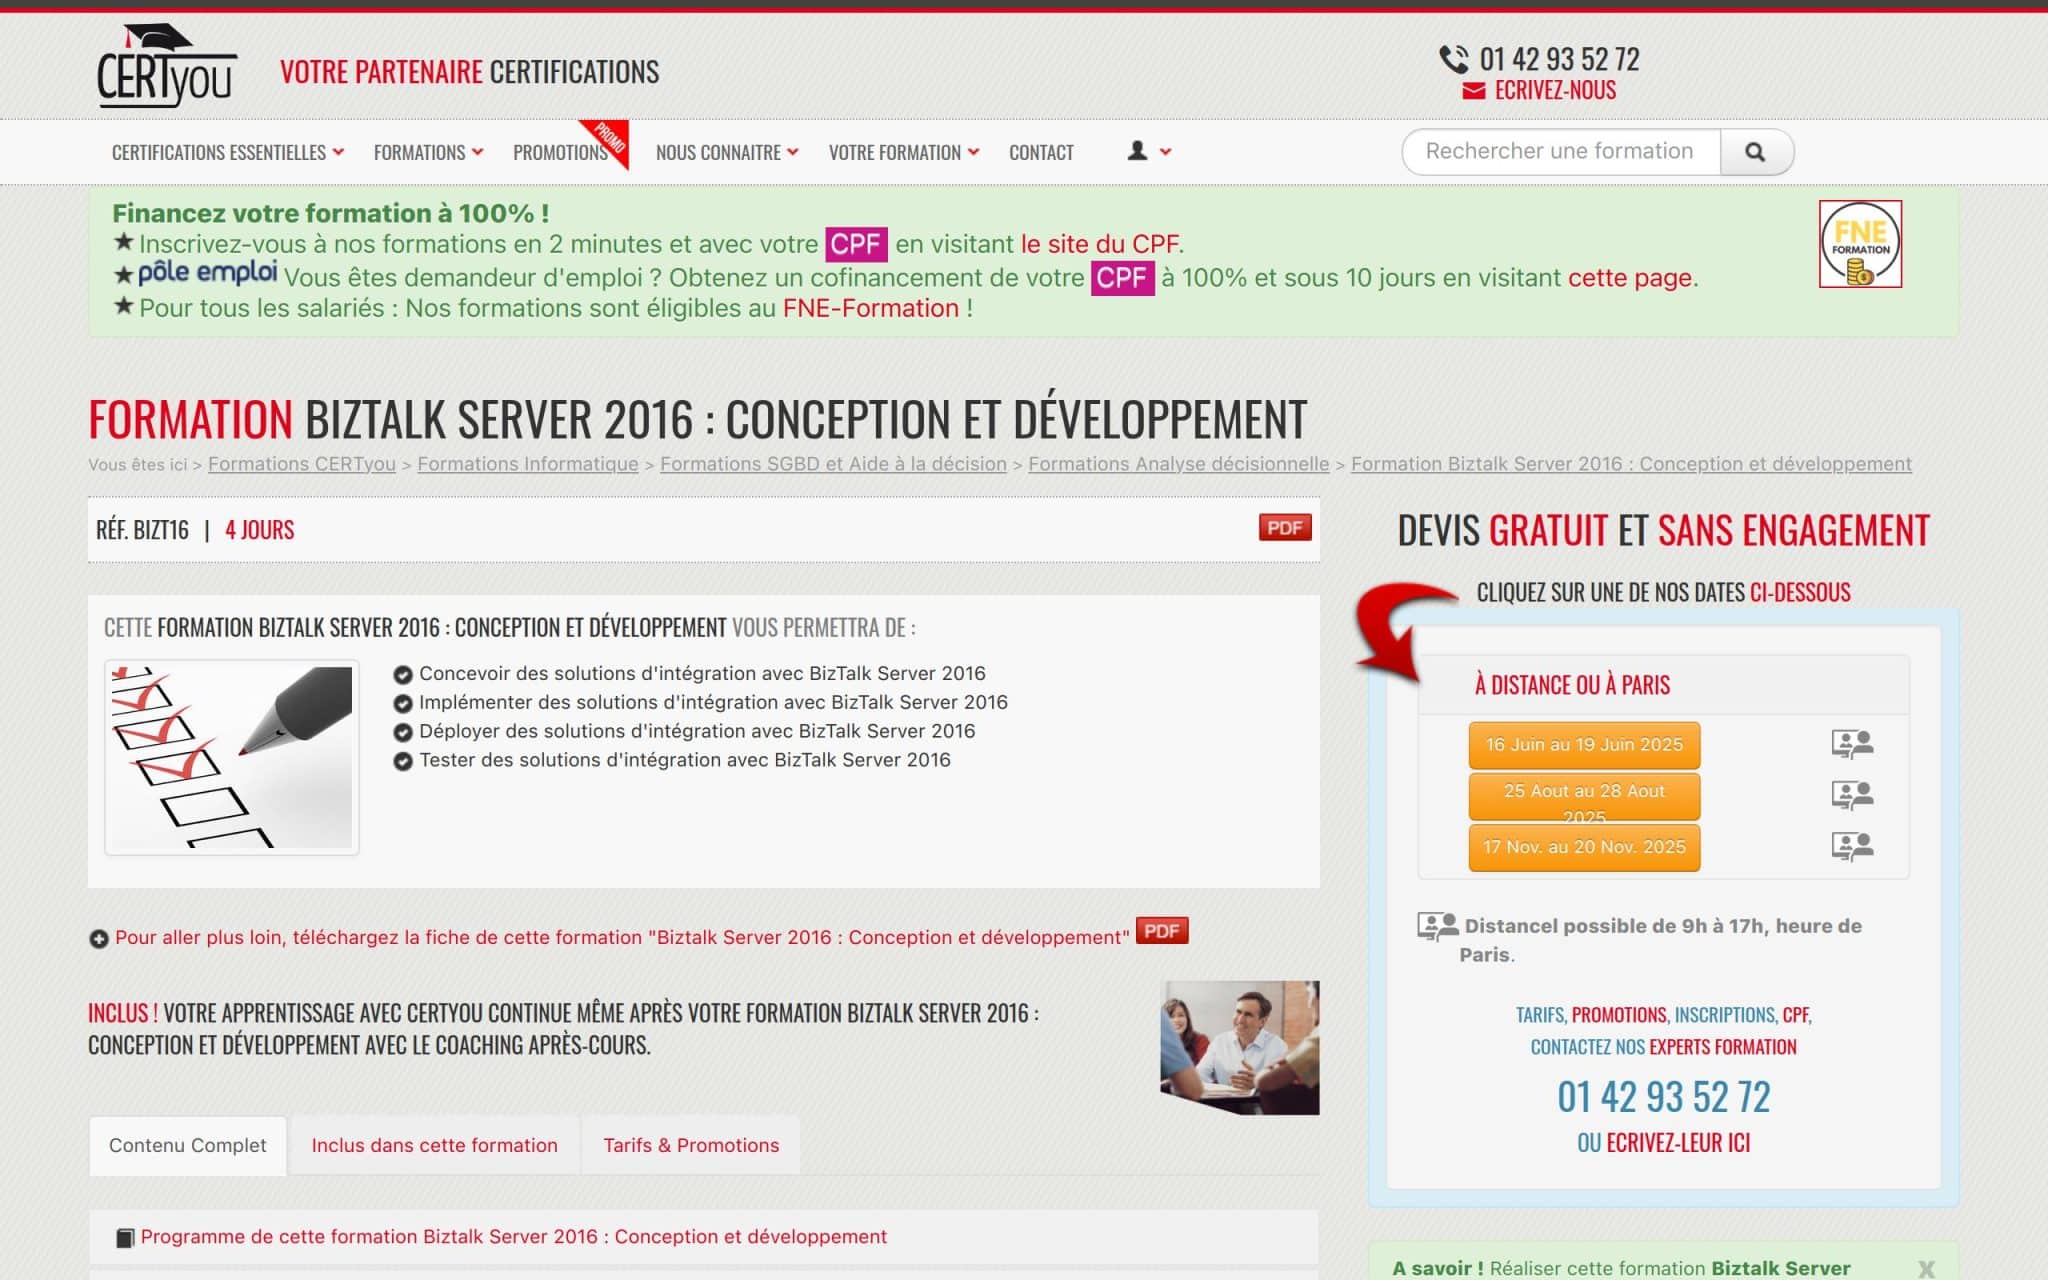Click the blue phone number 01 42 93 52 72
2048x1280 pixels.
[1664, 1097]
